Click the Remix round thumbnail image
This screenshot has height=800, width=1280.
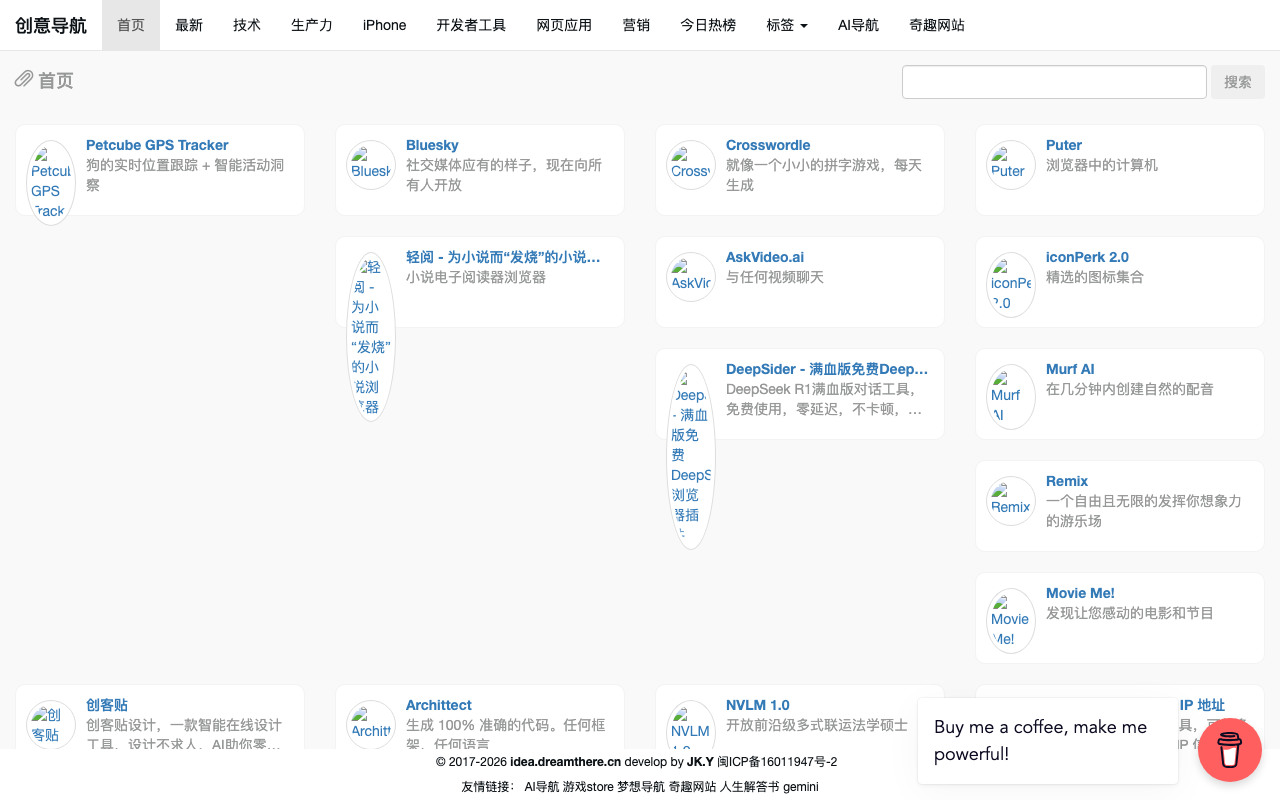(x=1011, y=501)
